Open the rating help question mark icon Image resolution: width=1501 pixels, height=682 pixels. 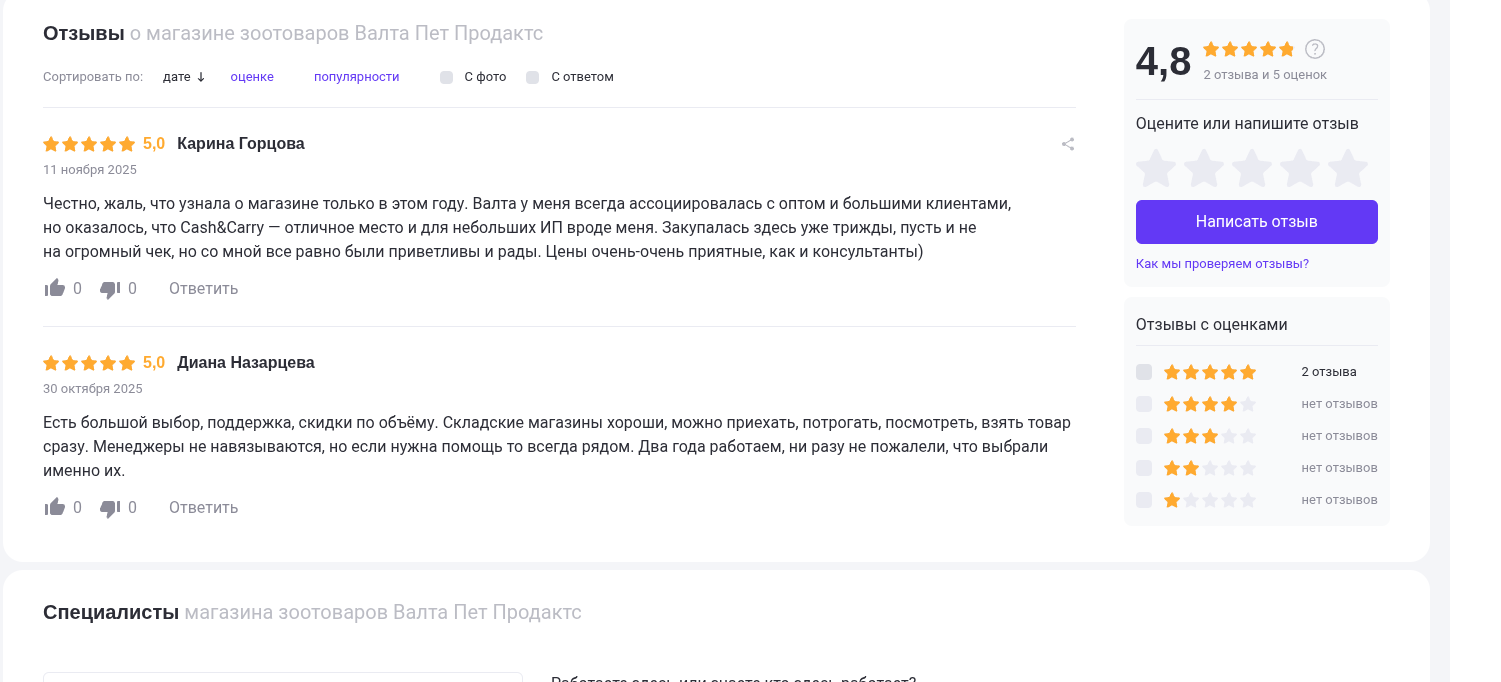pos(1315,49)
